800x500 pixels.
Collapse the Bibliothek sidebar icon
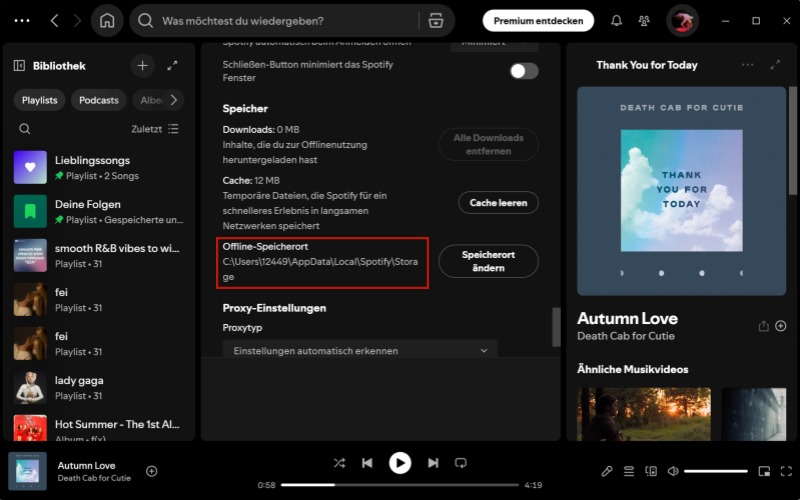19,66
